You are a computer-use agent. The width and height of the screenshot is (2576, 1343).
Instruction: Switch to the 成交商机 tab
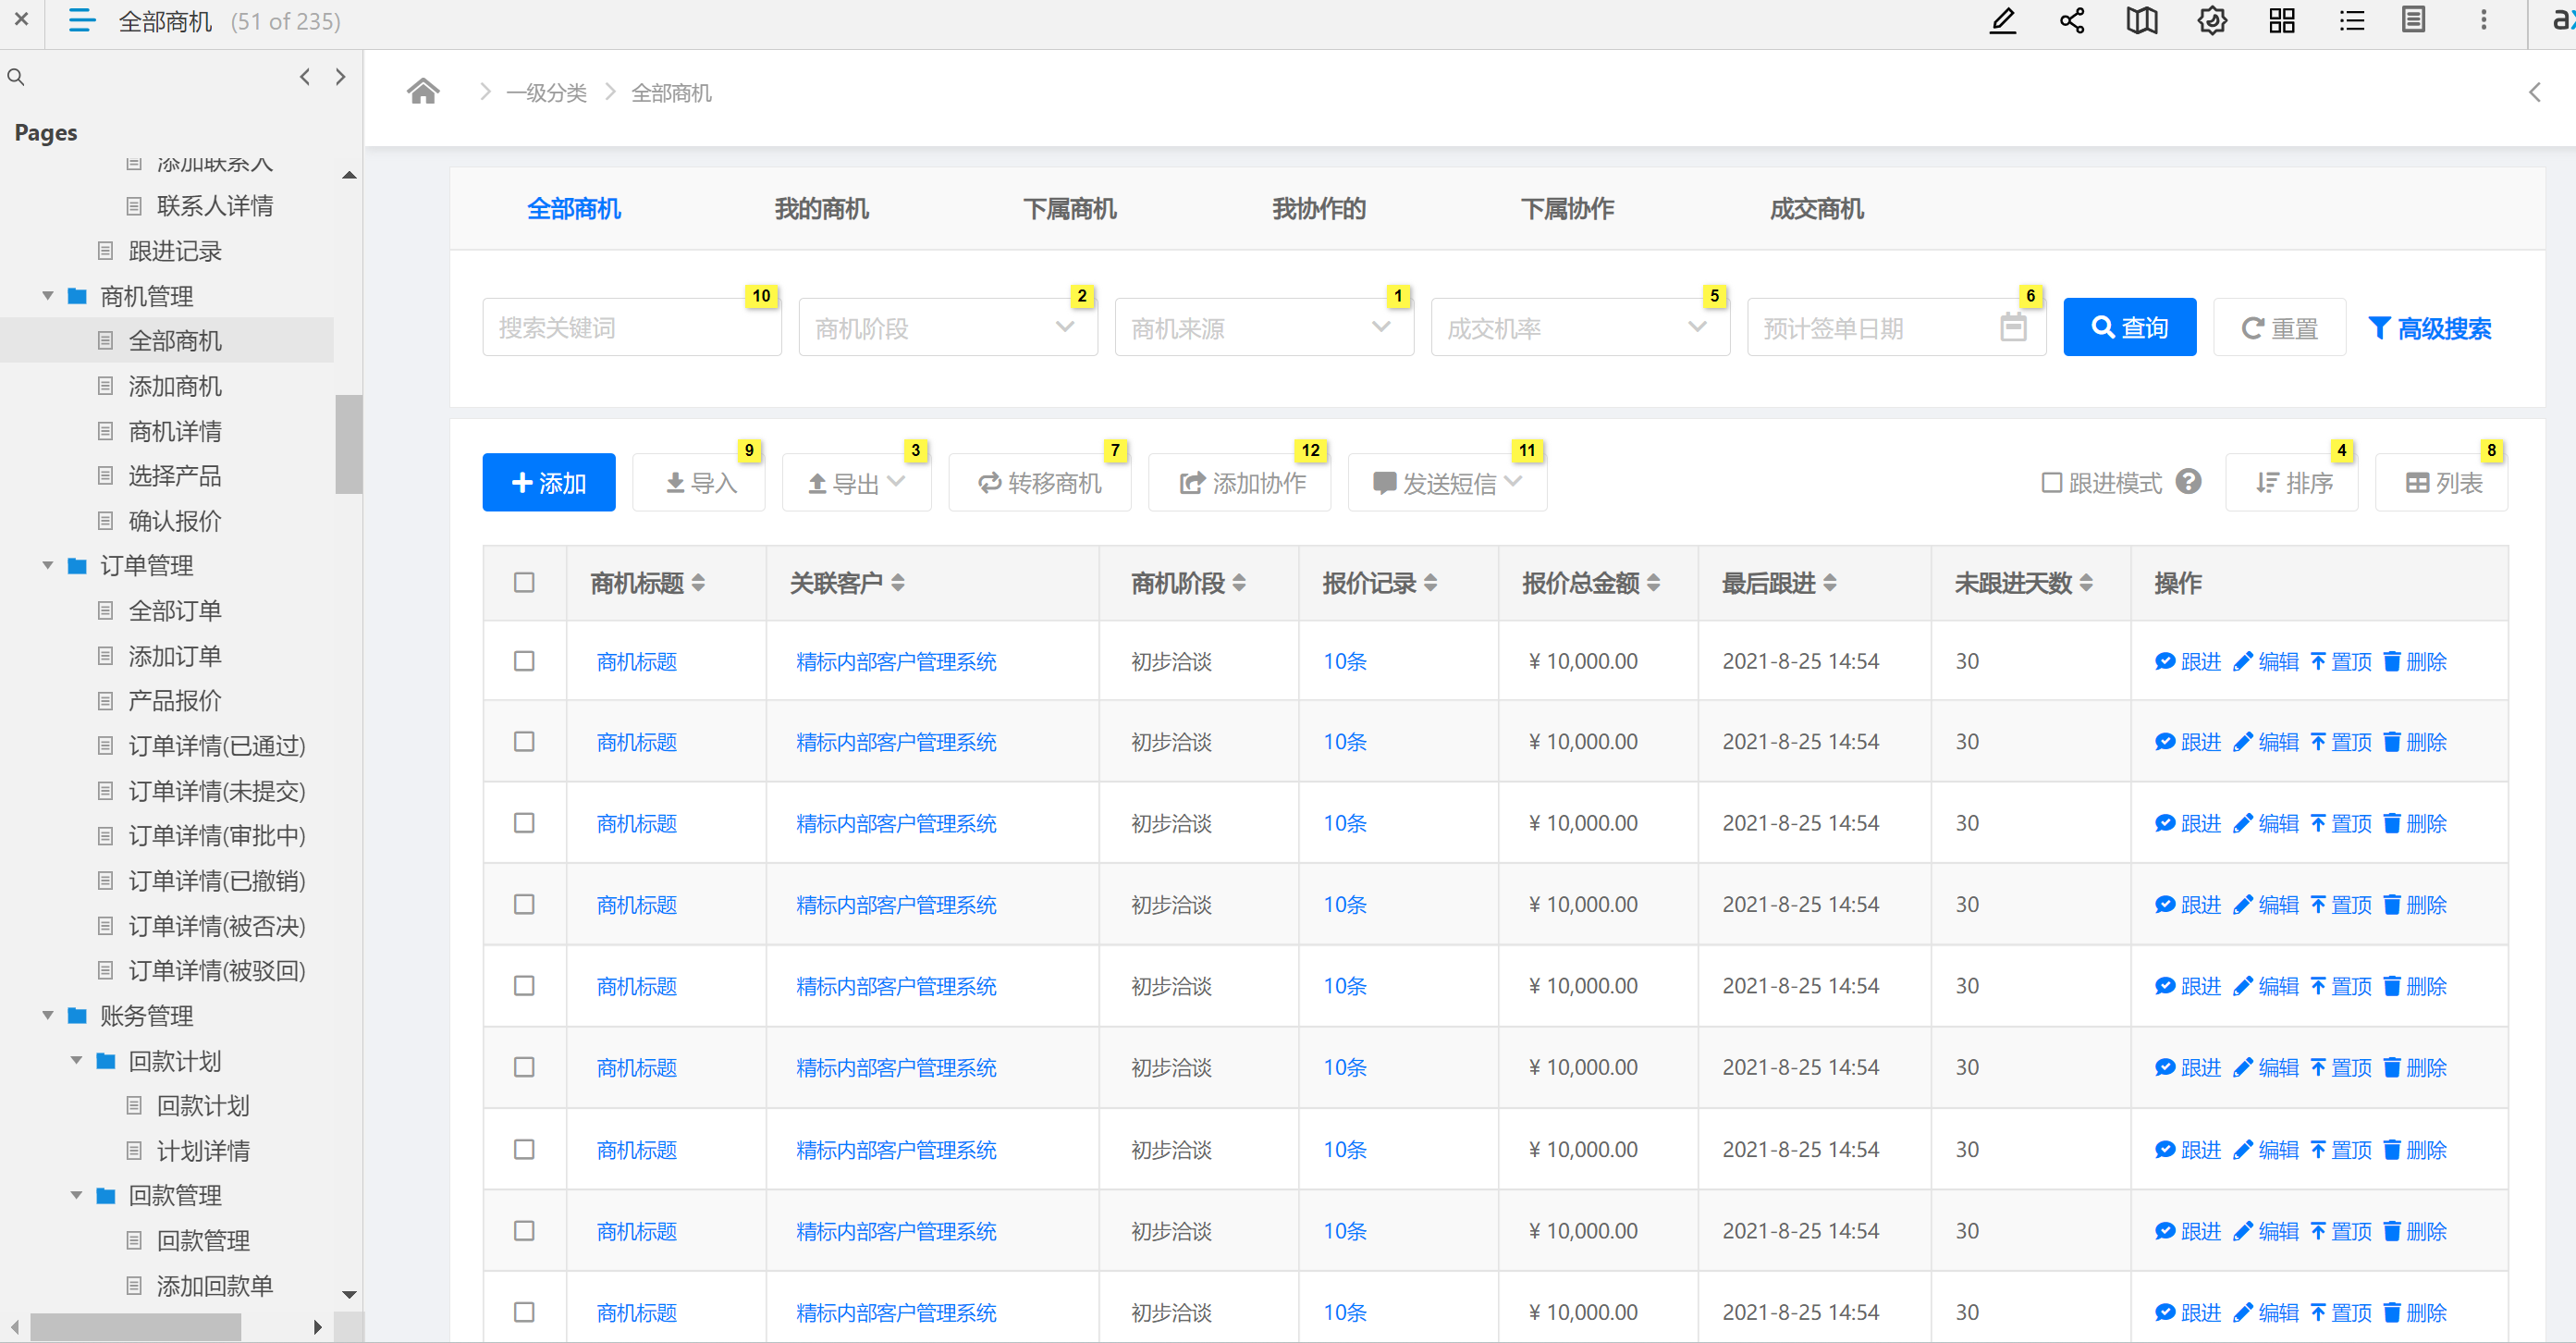pyautogui.click(x=1816, y=209)
